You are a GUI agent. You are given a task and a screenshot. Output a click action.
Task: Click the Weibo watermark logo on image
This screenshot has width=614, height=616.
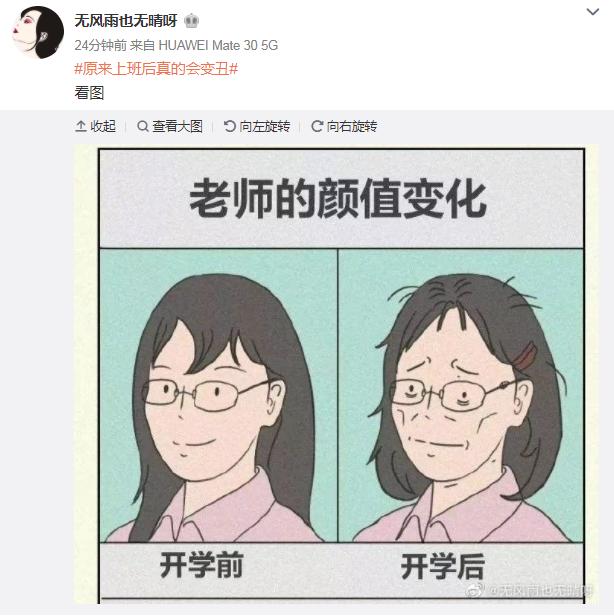[475, 590]
